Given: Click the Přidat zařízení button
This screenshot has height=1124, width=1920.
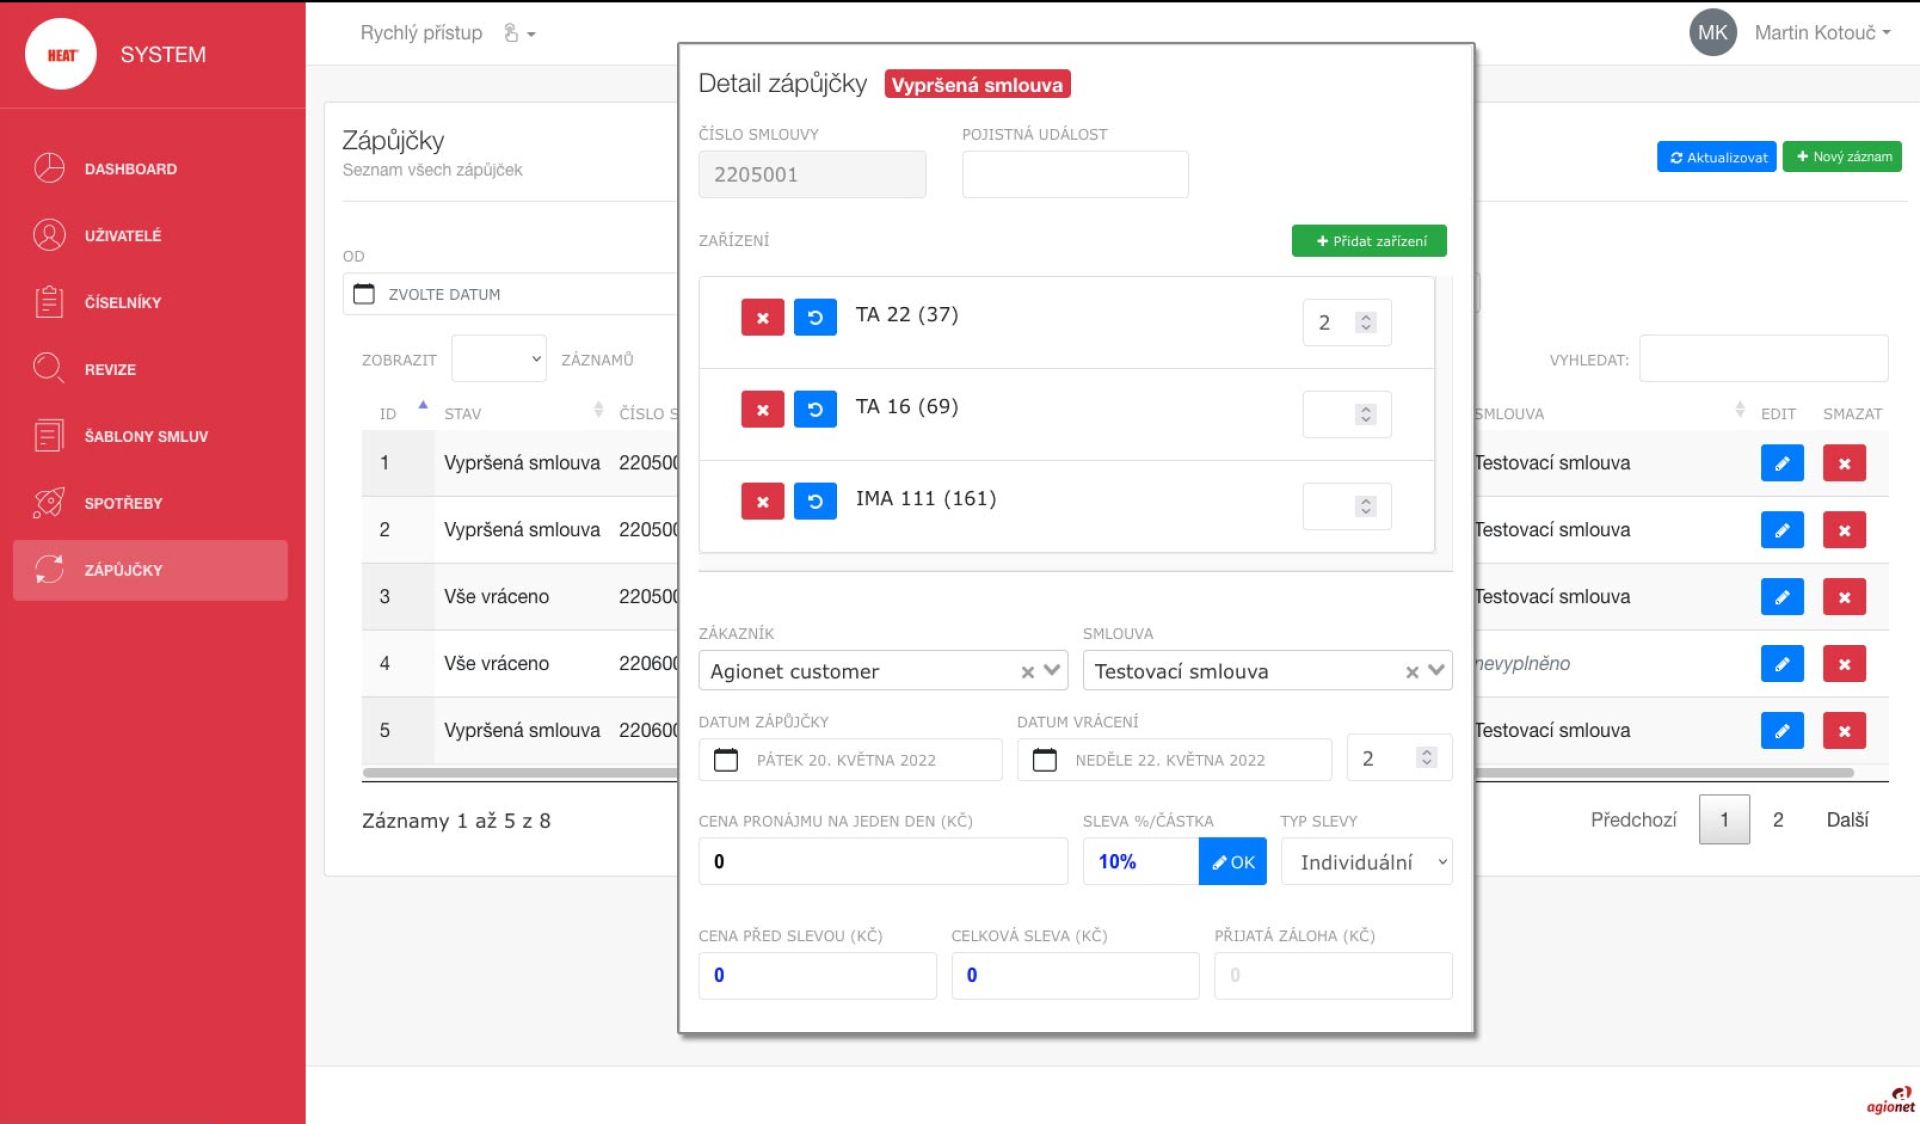Looking at the screenshot, I should click(1369, 241).
